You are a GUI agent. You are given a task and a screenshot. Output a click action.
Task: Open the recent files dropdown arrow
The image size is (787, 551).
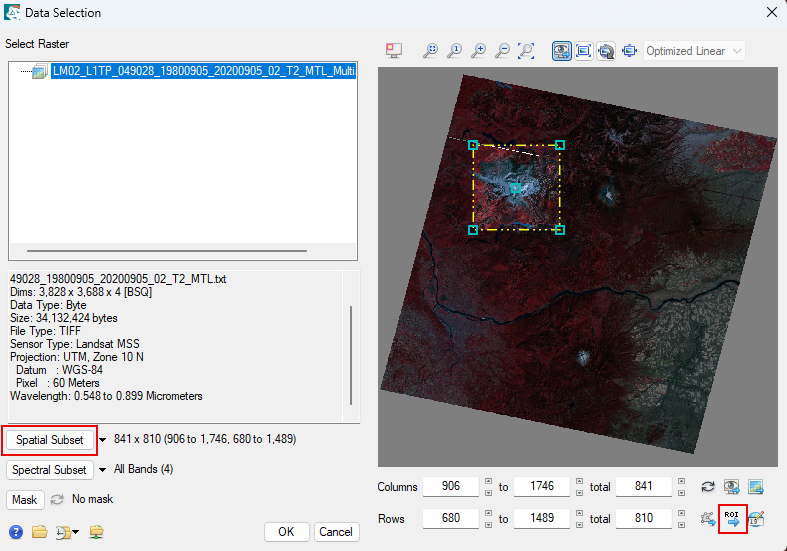[75, 532]
